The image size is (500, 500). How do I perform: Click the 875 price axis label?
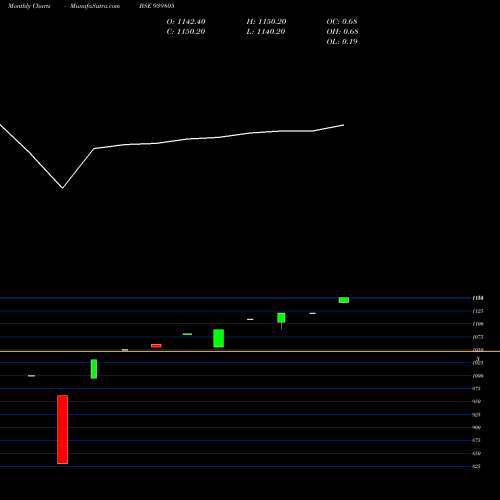click(476, 440)
